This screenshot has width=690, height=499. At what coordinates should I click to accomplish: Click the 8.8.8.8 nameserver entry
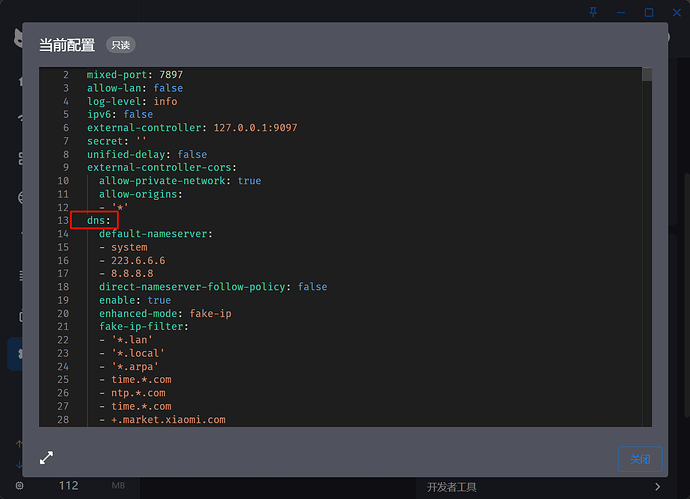coord(132,274)
